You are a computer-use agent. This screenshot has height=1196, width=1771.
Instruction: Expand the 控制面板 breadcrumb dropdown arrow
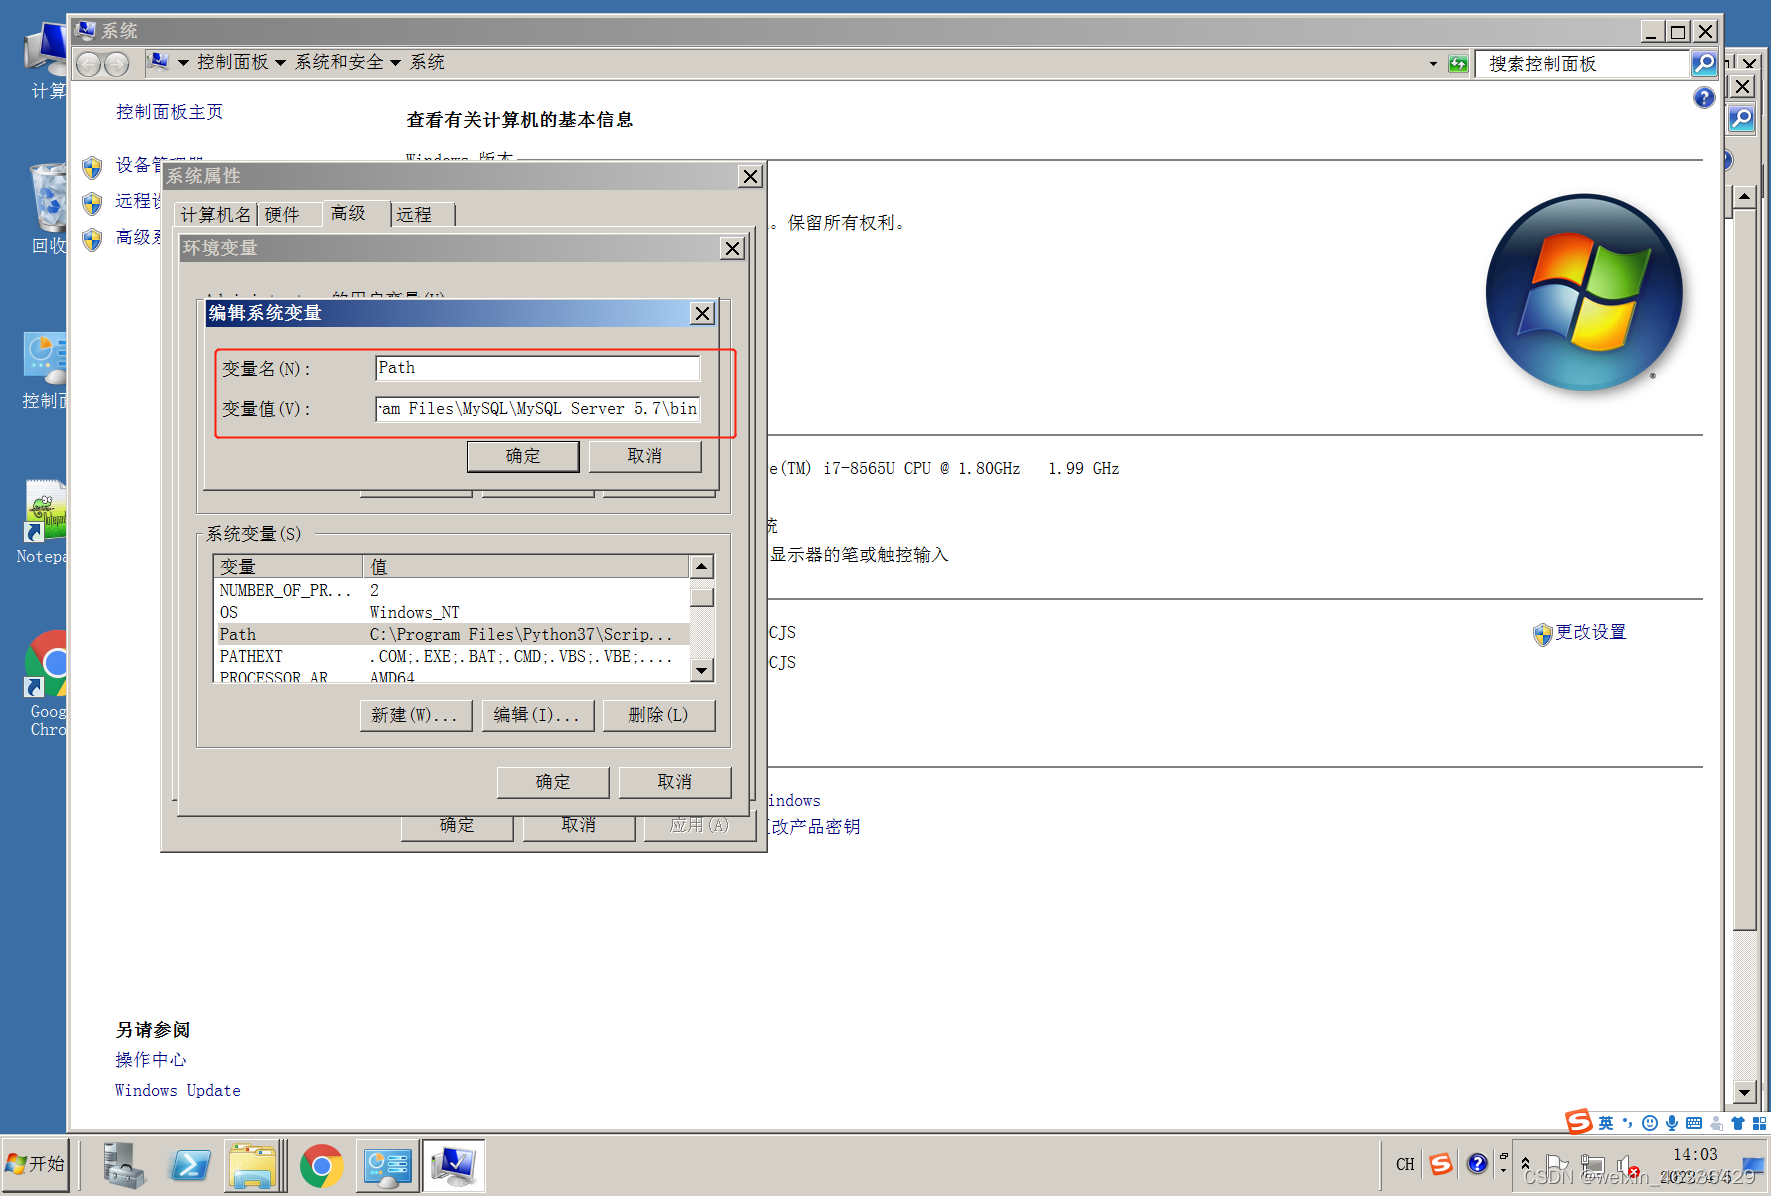[281, 63]
